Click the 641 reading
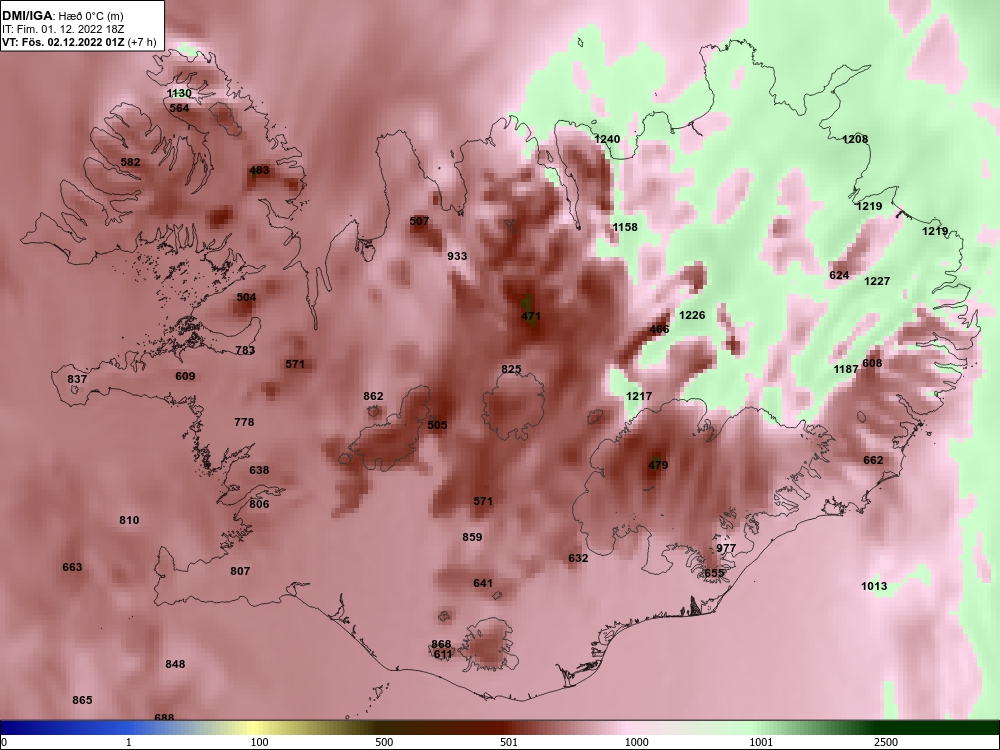 click(483, 584)
